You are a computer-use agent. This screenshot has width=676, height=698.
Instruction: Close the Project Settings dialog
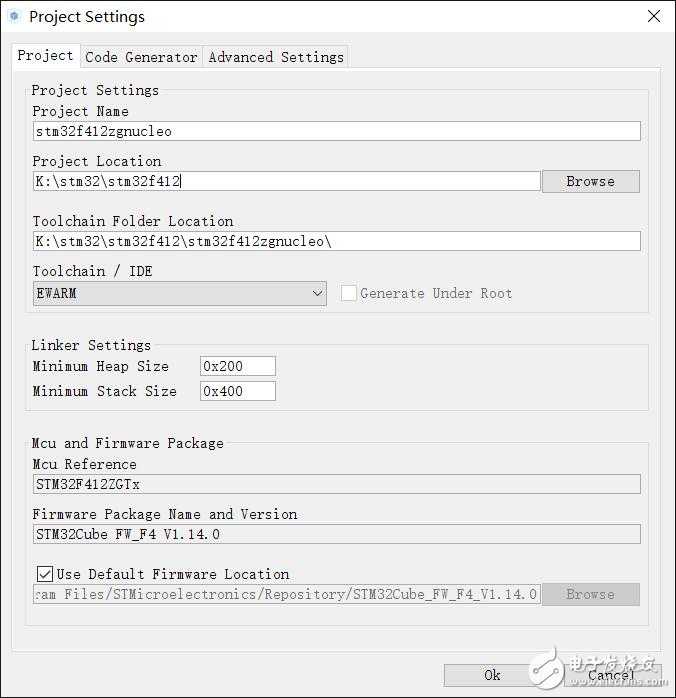[653, 17]
